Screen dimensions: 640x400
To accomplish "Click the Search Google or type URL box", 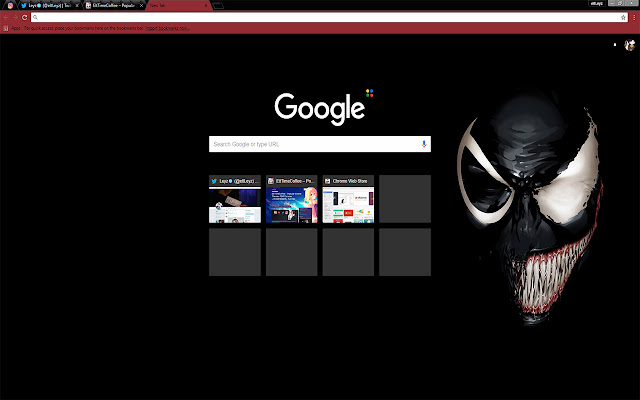I will pyautogui.click(x=320, y=144).
